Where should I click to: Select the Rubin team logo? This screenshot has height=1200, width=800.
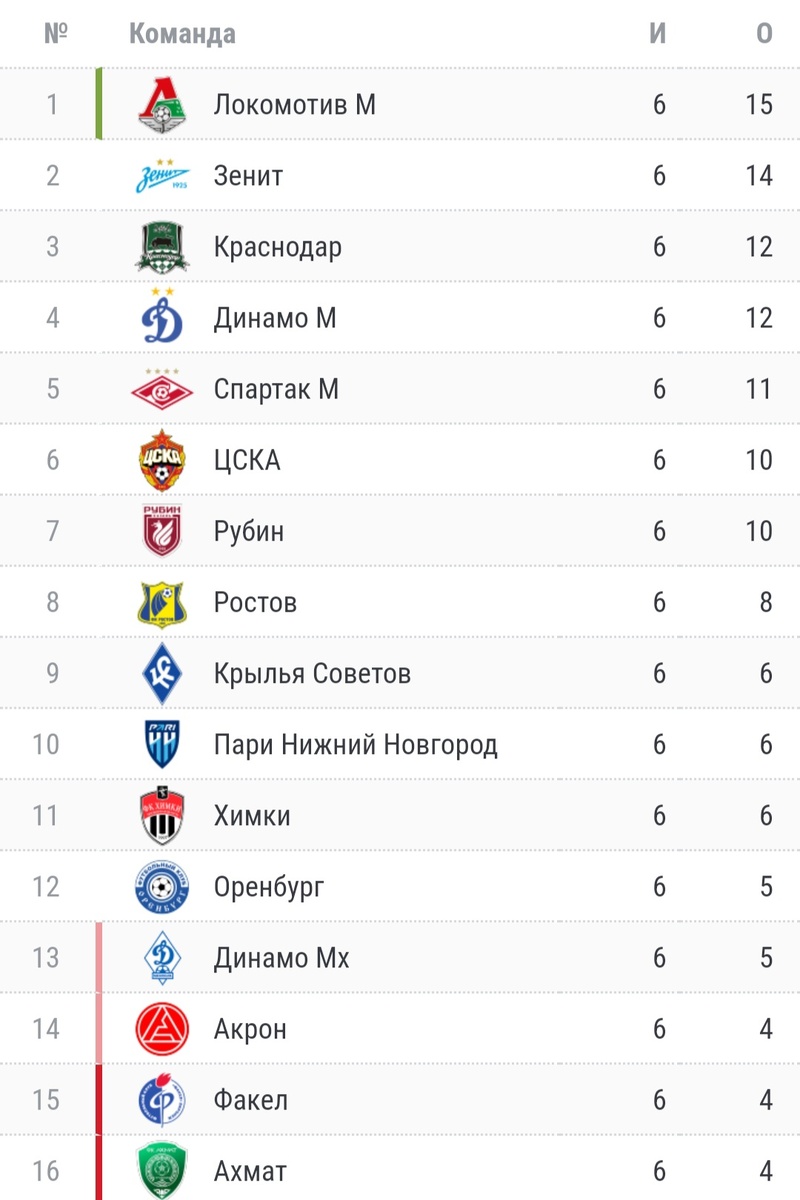[161, 531]
